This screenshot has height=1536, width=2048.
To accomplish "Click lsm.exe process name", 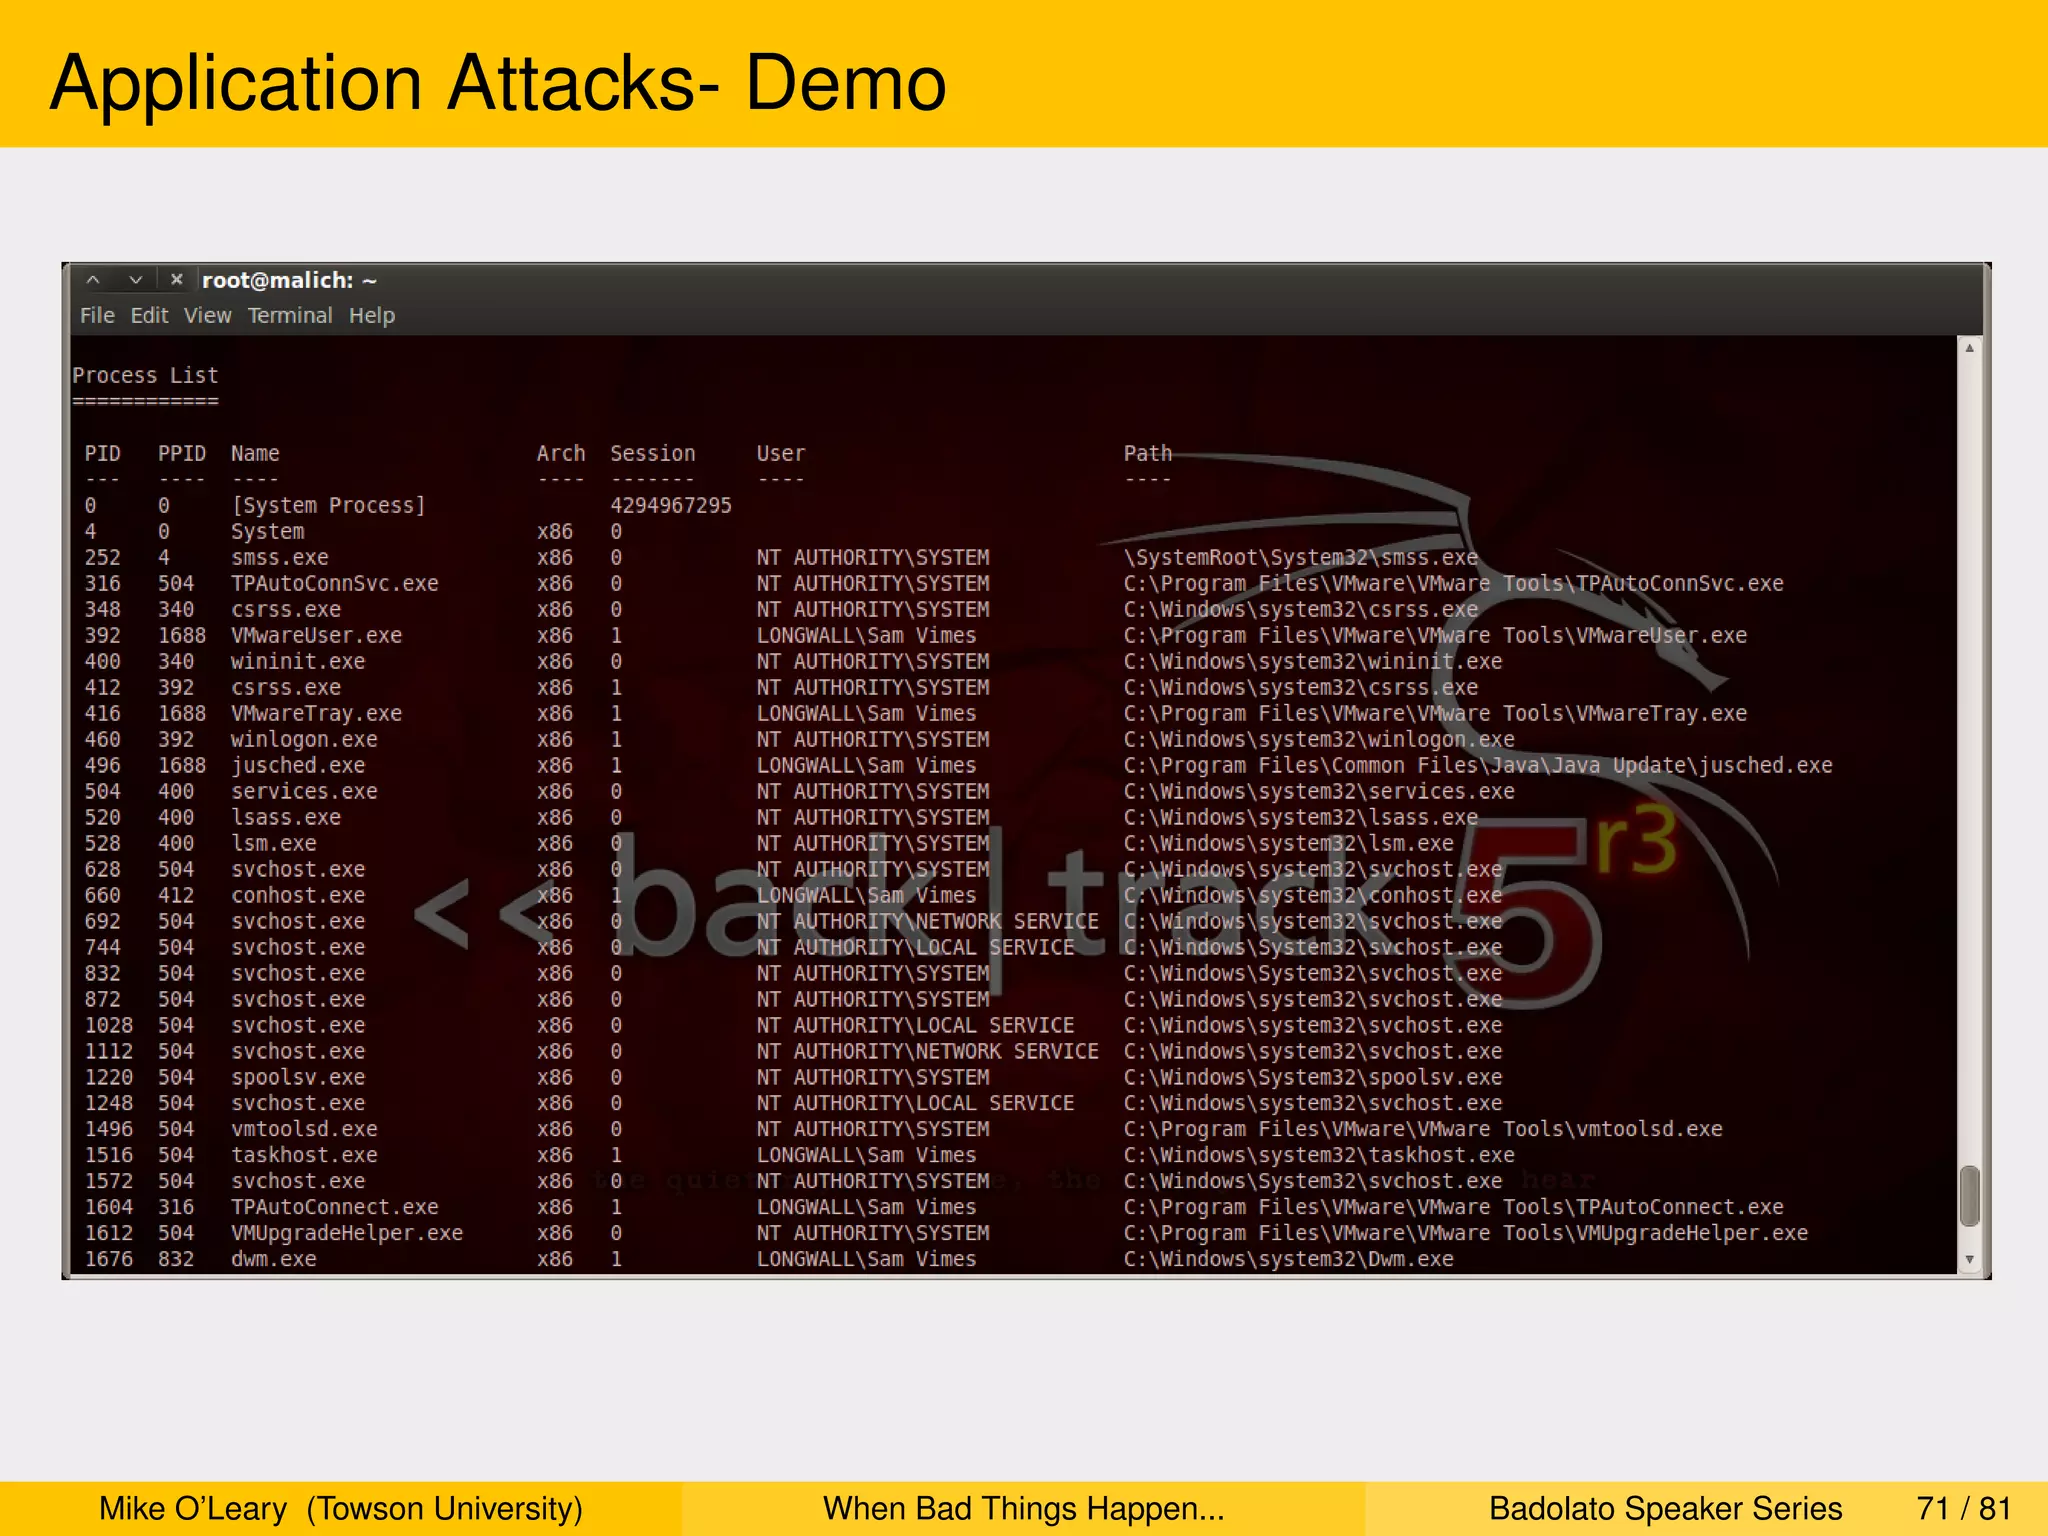I will coord(274,844).
